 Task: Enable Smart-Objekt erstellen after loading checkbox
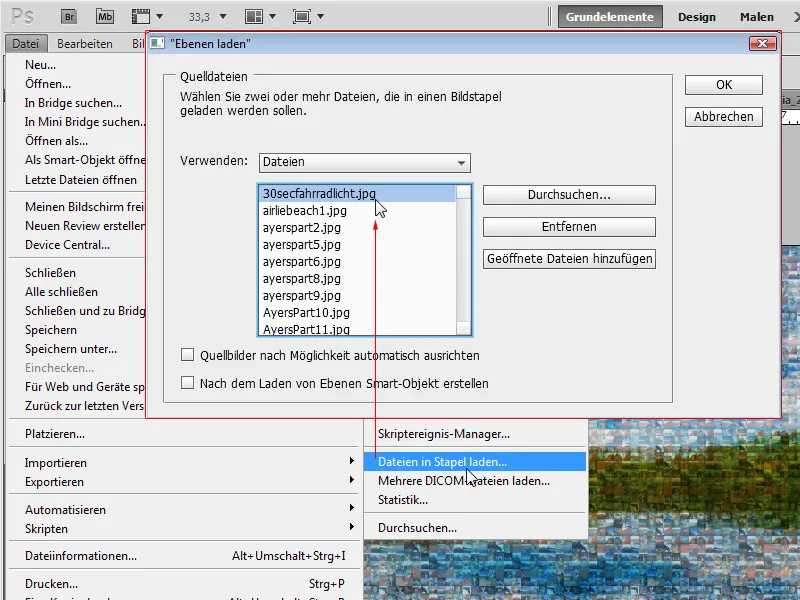pyautogui.click(x=188, y=383)
